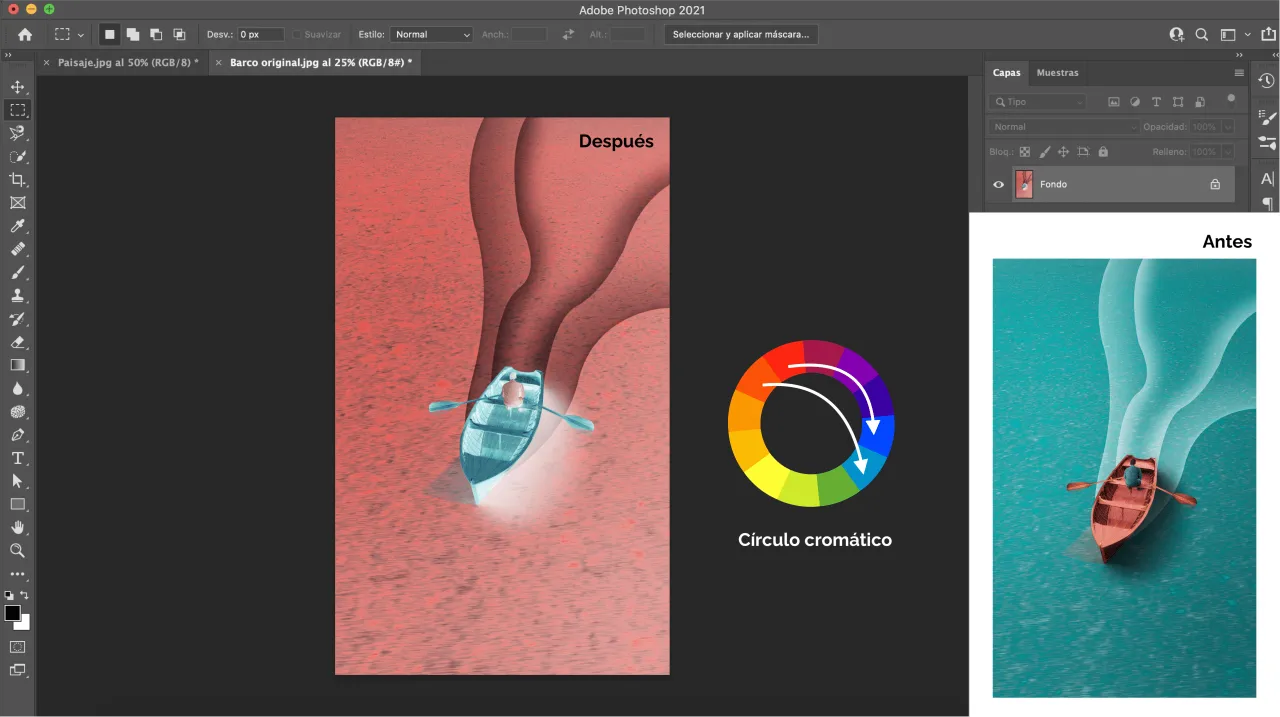The width and height of the screenshot is (1280, 717).
Task: Choose the Clone Stamp tool
Action: 18,296
